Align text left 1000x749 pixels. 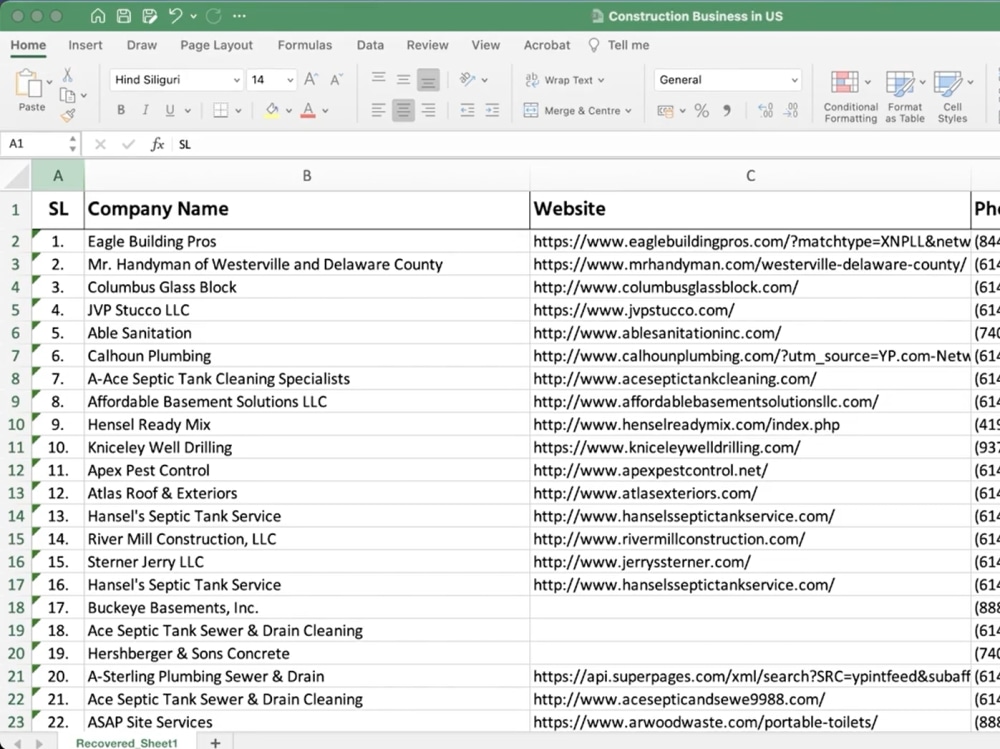pyautogui.click(x=378, y=110)
